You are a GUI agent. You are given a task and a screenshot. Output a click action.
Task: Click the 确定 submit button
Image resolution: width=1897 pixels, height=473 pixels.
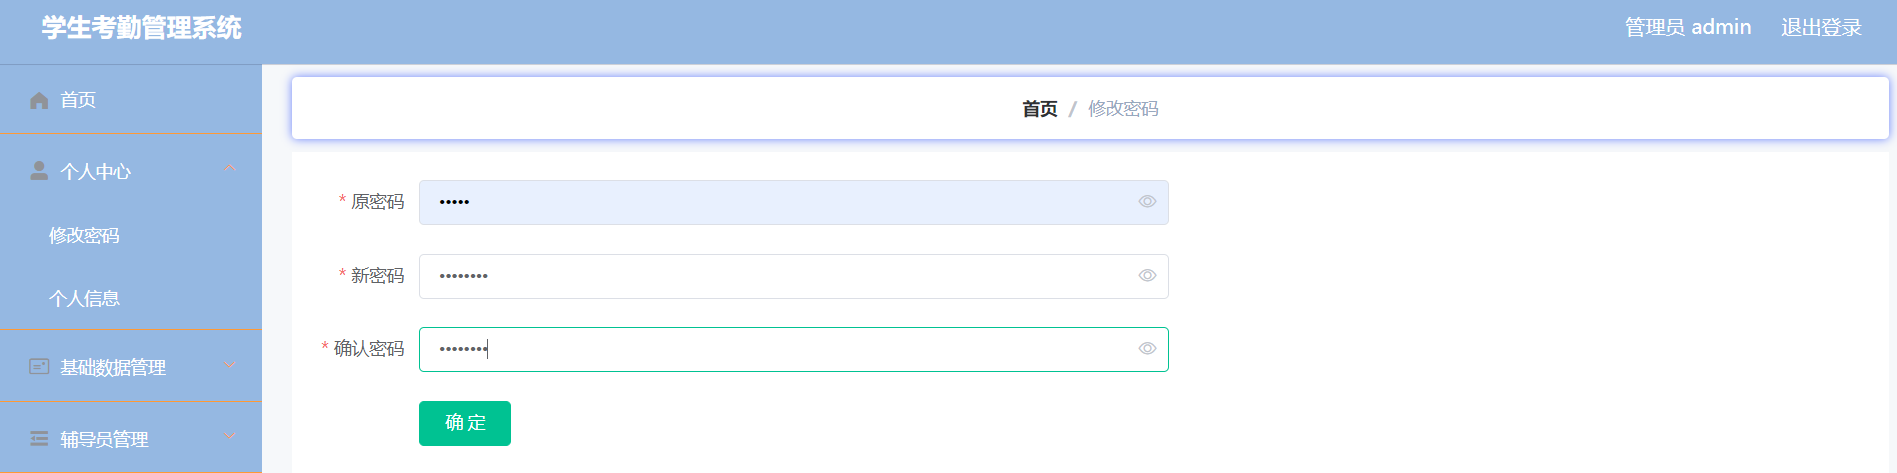tap(465, 423)
